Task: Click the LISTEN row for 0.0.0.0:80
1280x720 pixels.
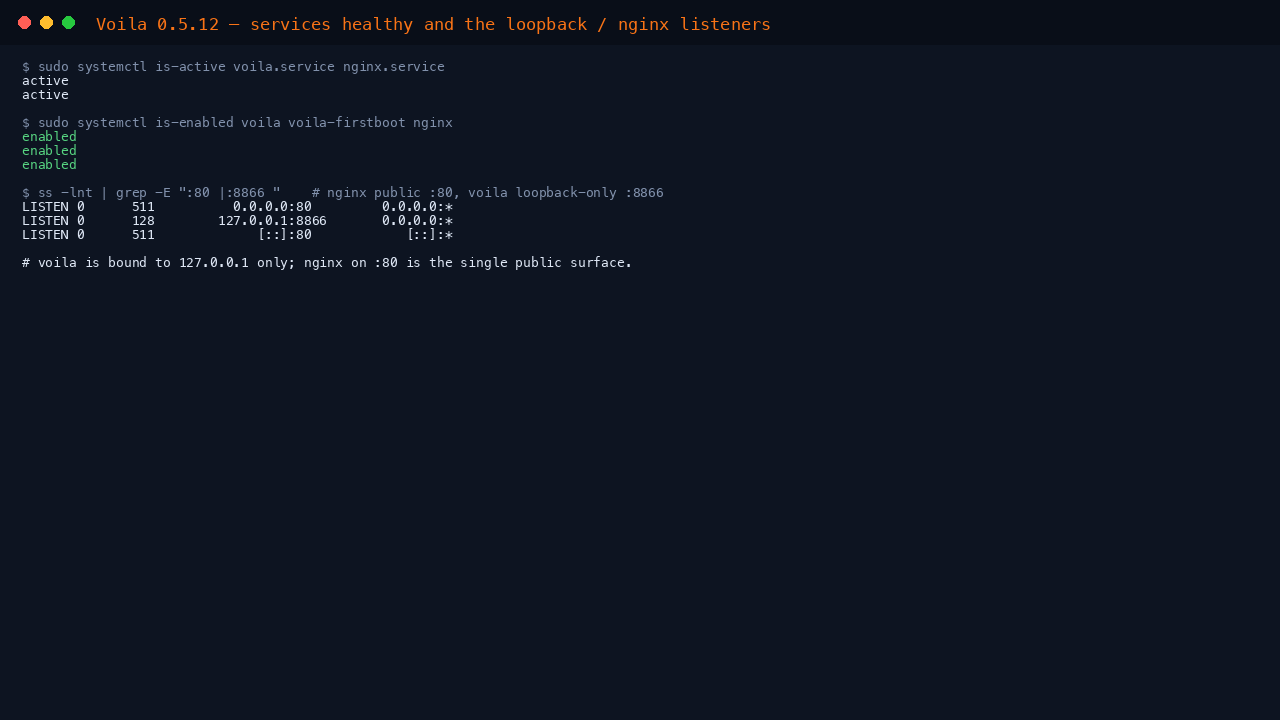Action: tap(237, 207)
